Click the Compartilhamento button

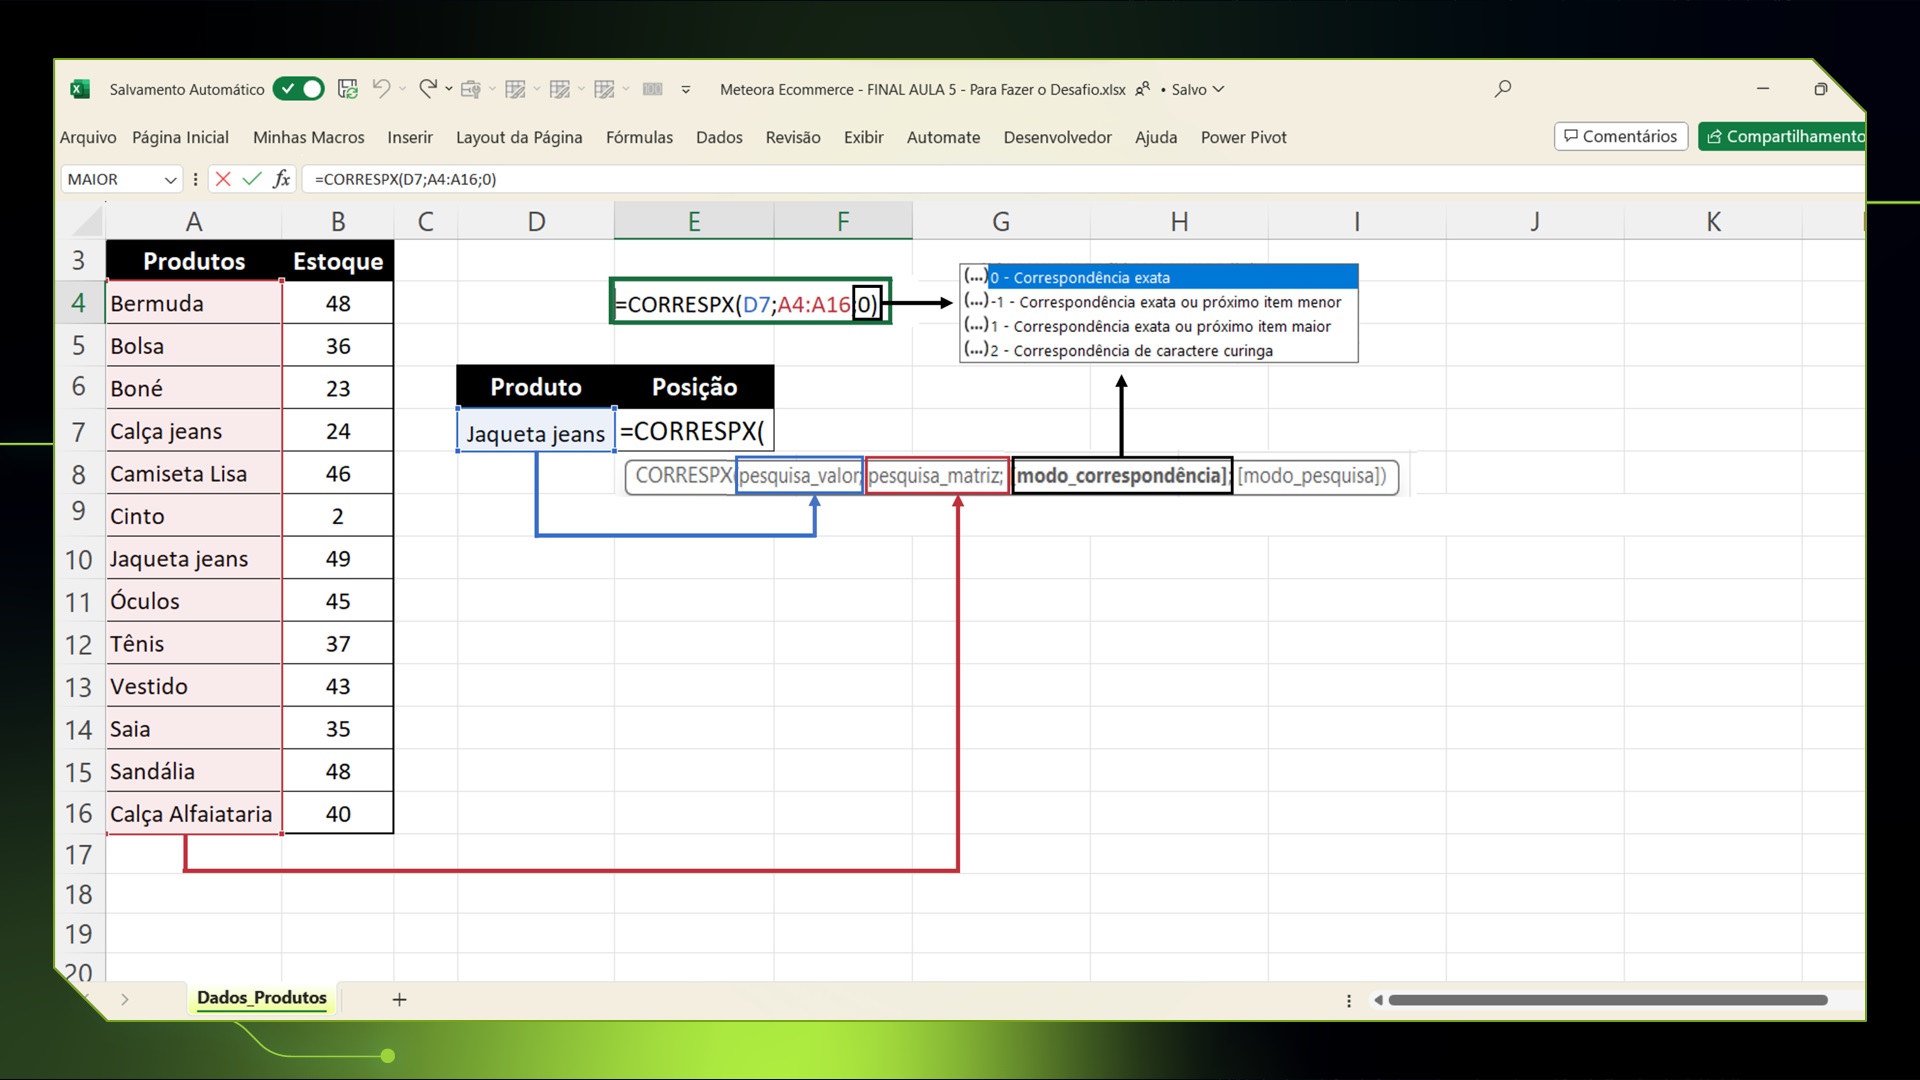[1783, 136]
